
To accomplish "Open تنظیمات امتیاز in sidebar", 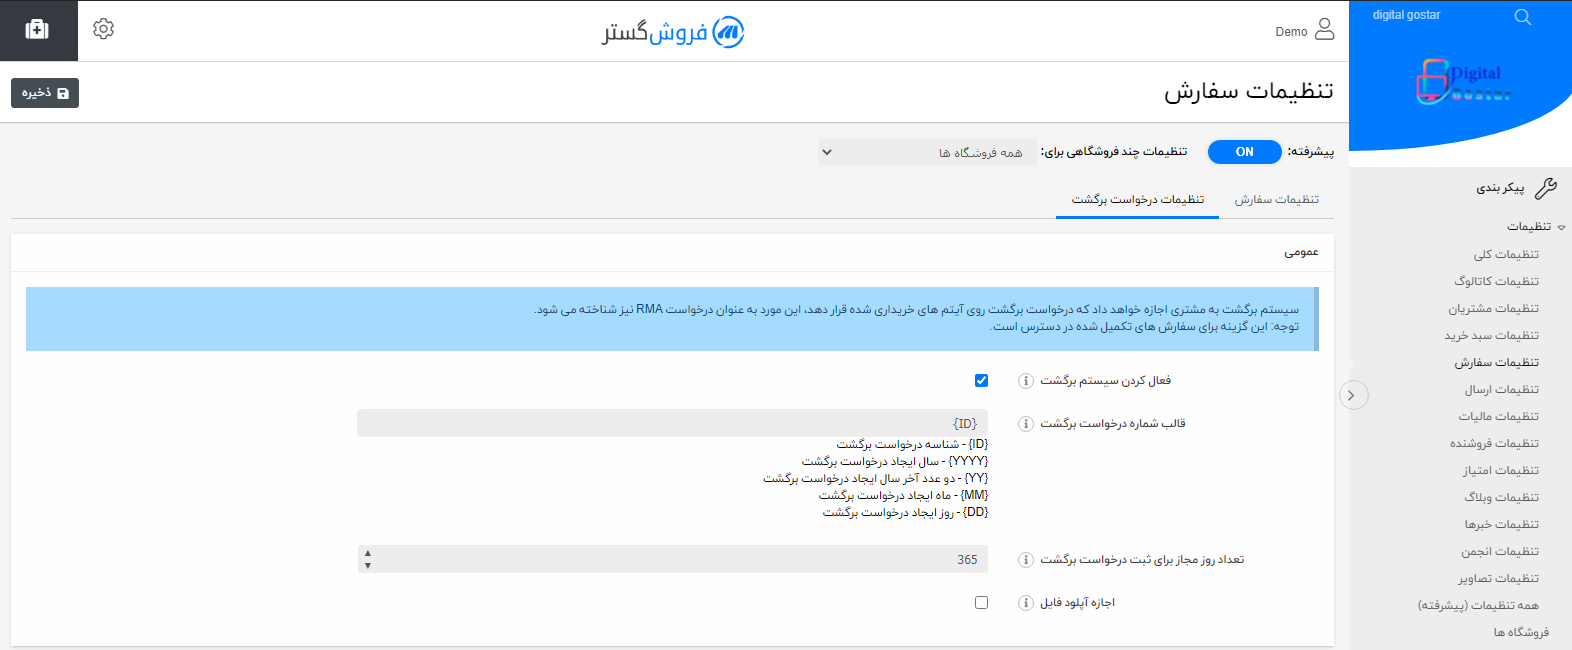I will pos(1501,471).
